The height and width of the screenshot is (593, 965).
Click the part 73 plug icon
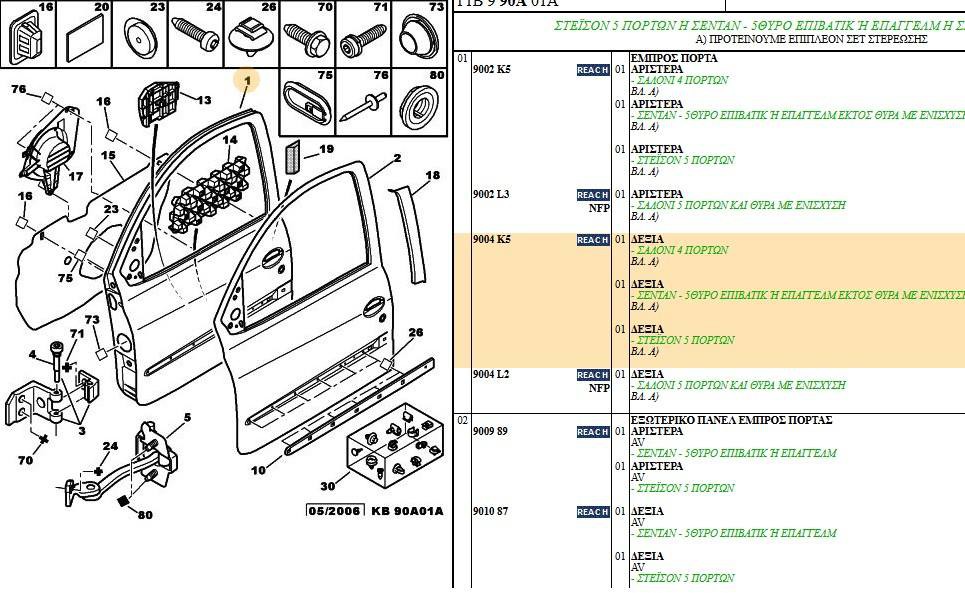(x=419, y=34)
